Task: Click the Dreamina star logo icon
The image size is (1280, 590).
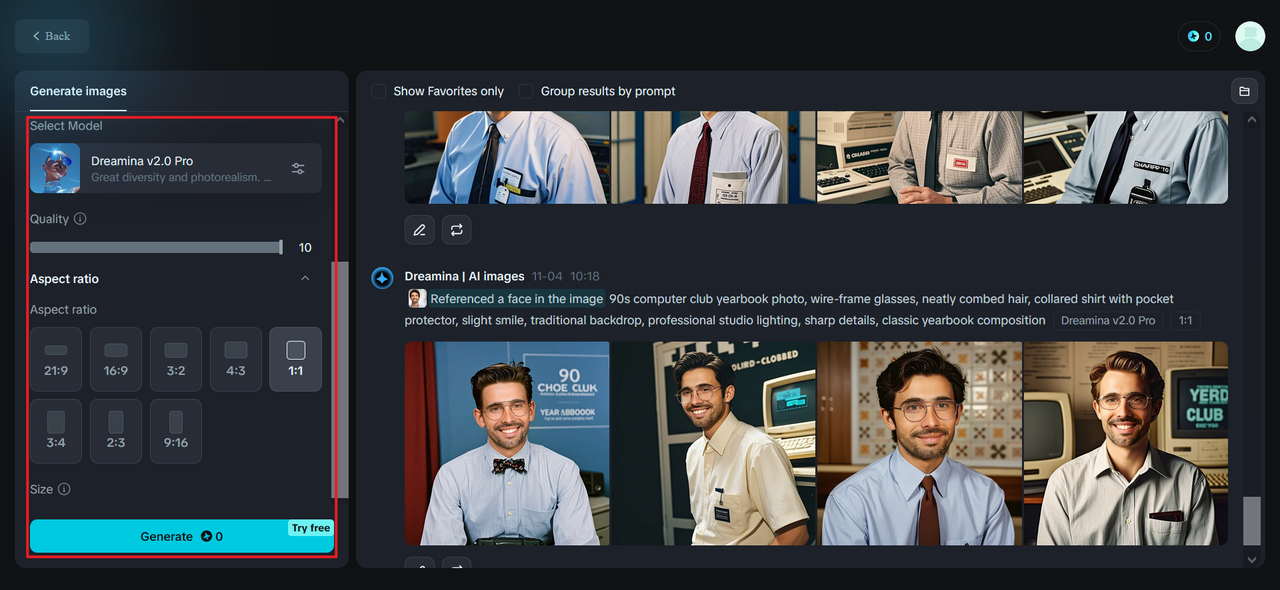Action: click(382, 278)
